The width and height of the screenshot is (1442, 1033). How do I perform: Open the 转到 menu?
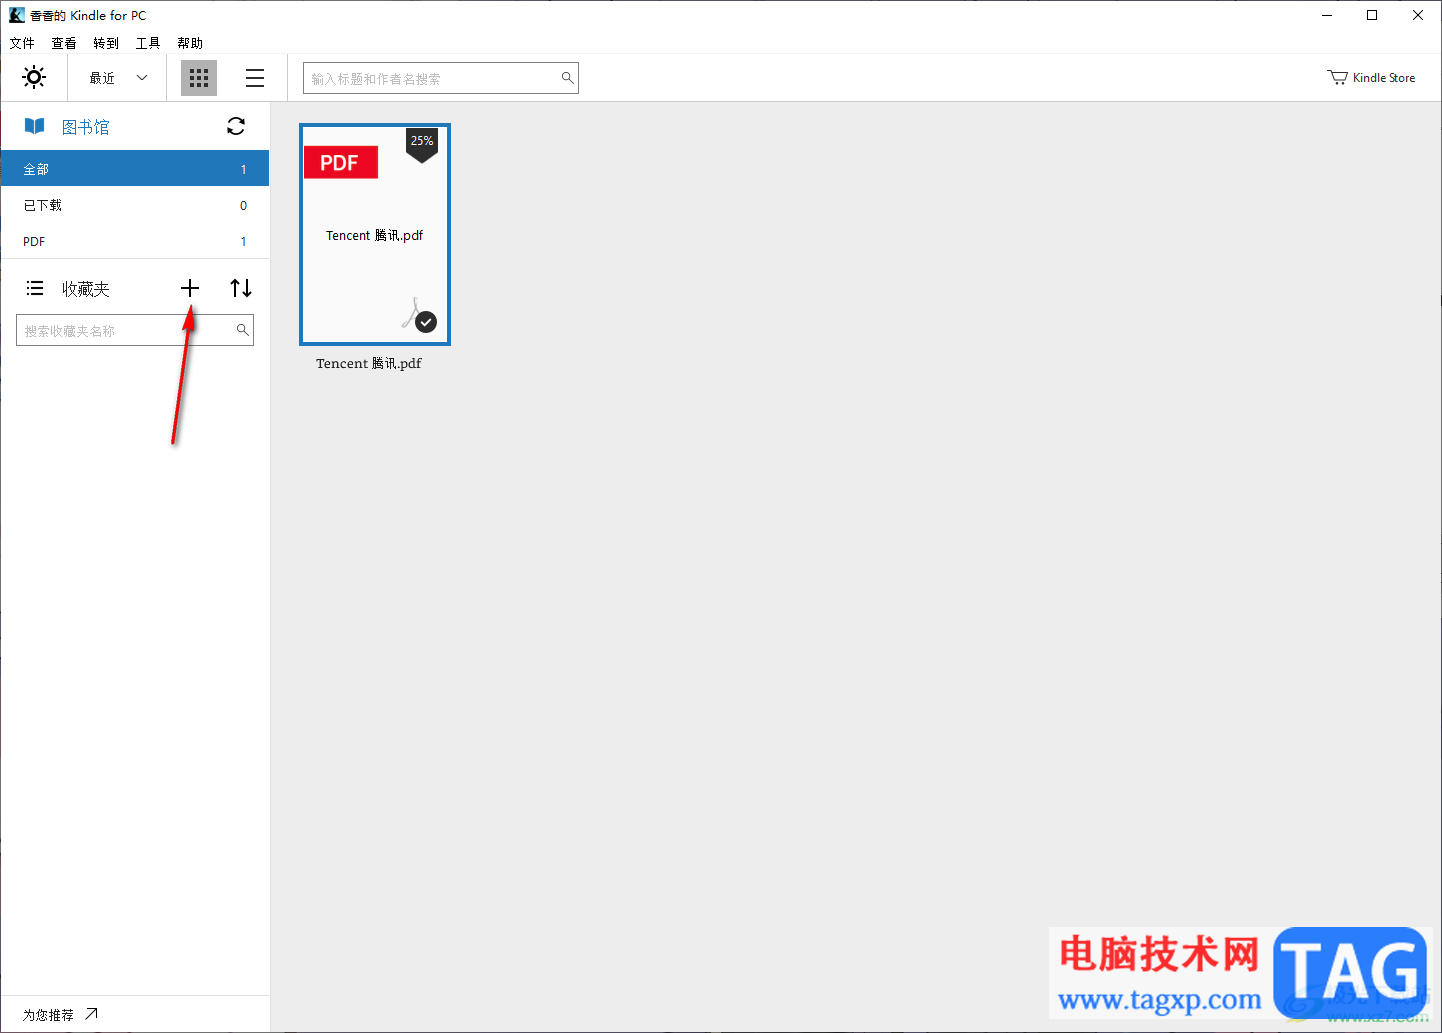pos(106,43)
